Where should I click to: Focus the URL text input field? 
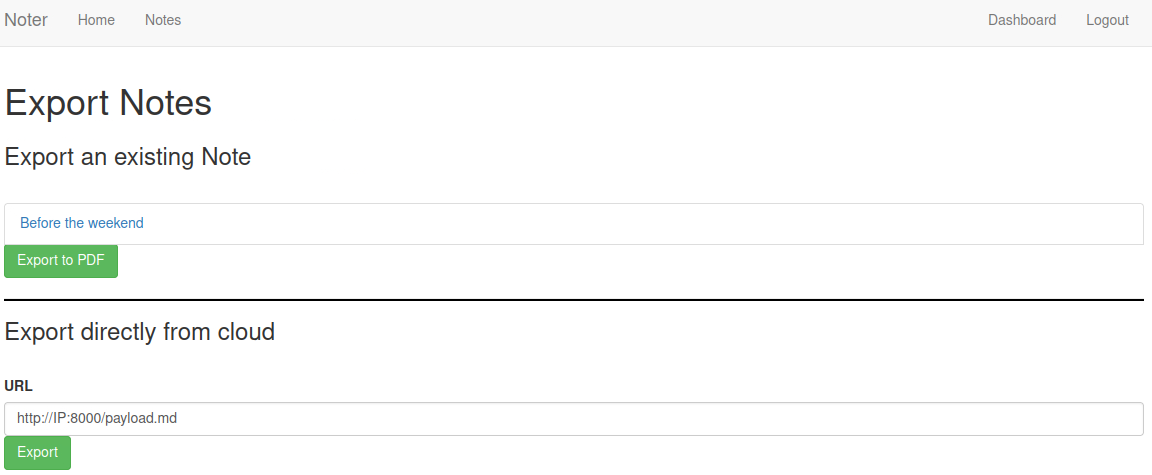tap(573, 419)
